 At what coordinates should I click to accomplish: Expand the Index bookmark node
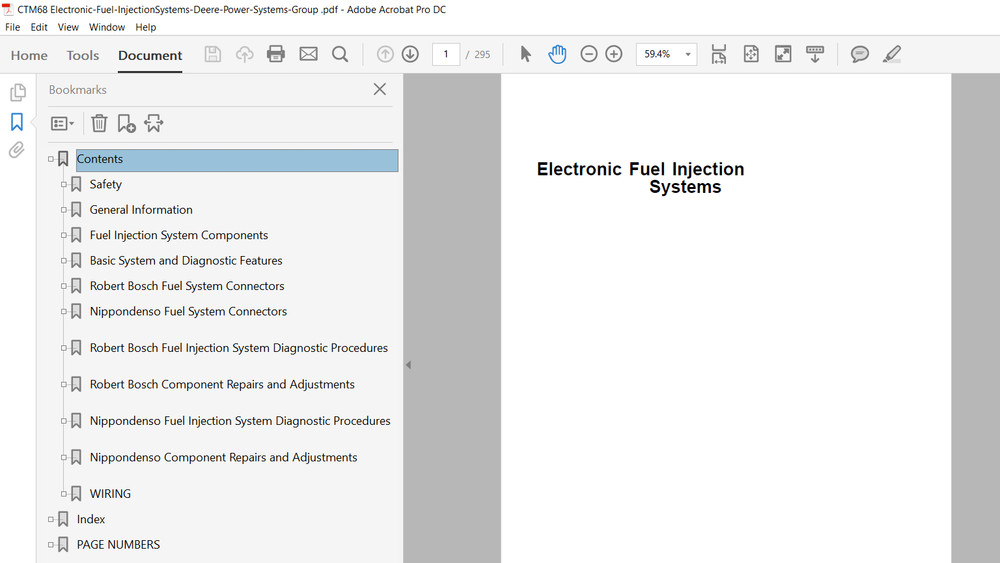coord(50,520)
